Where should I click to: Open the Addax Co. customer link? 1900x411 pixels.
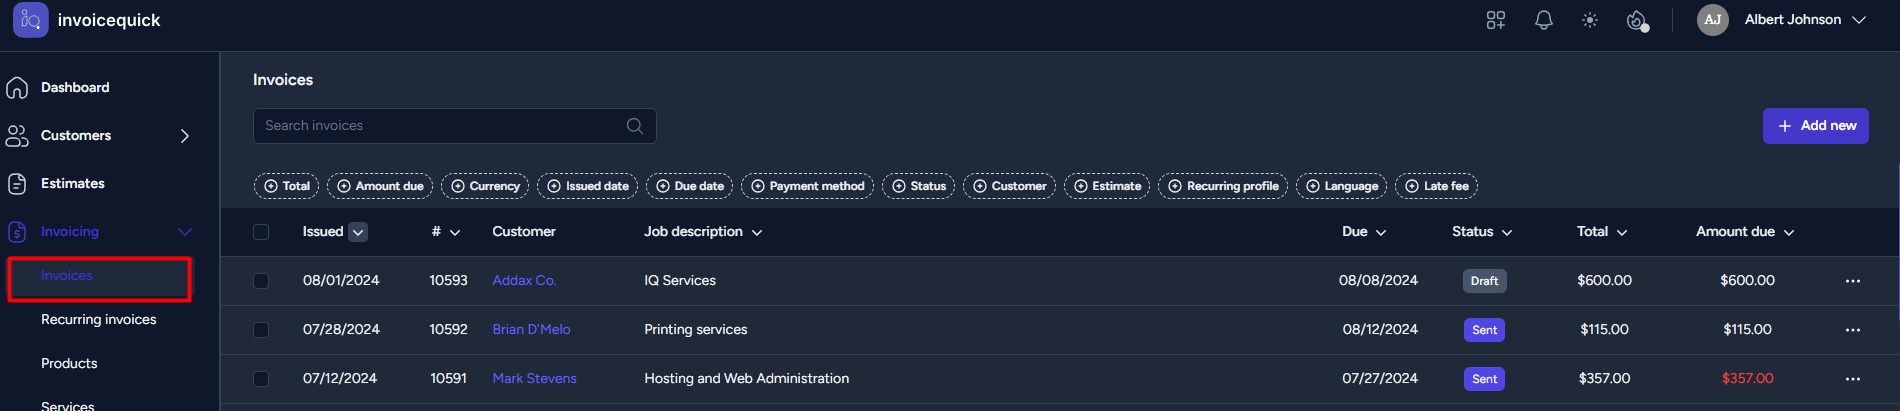tap(524, 281)
